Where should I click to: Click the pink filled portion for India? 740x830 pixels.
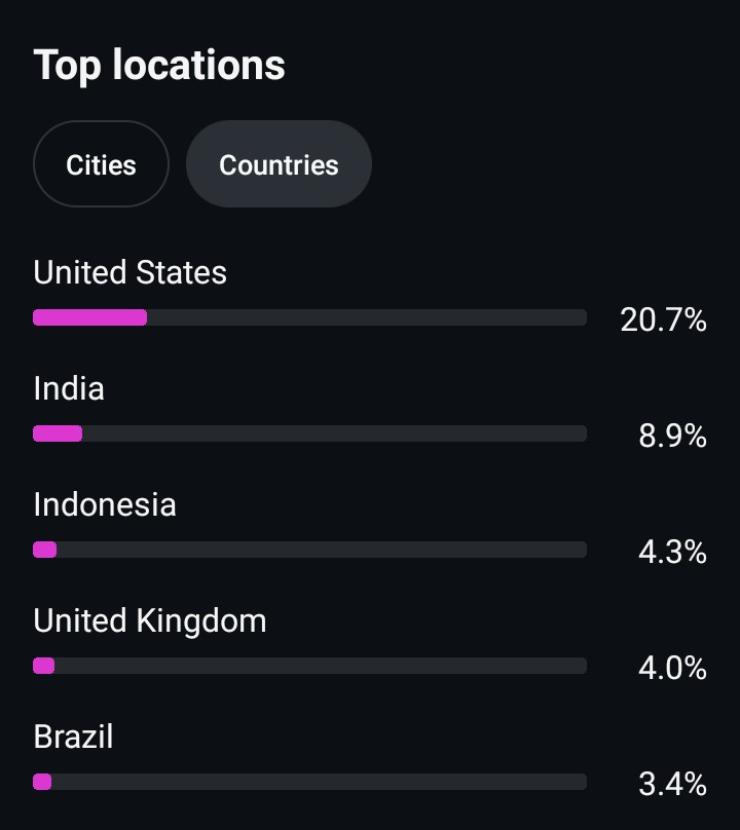(58, 434)
